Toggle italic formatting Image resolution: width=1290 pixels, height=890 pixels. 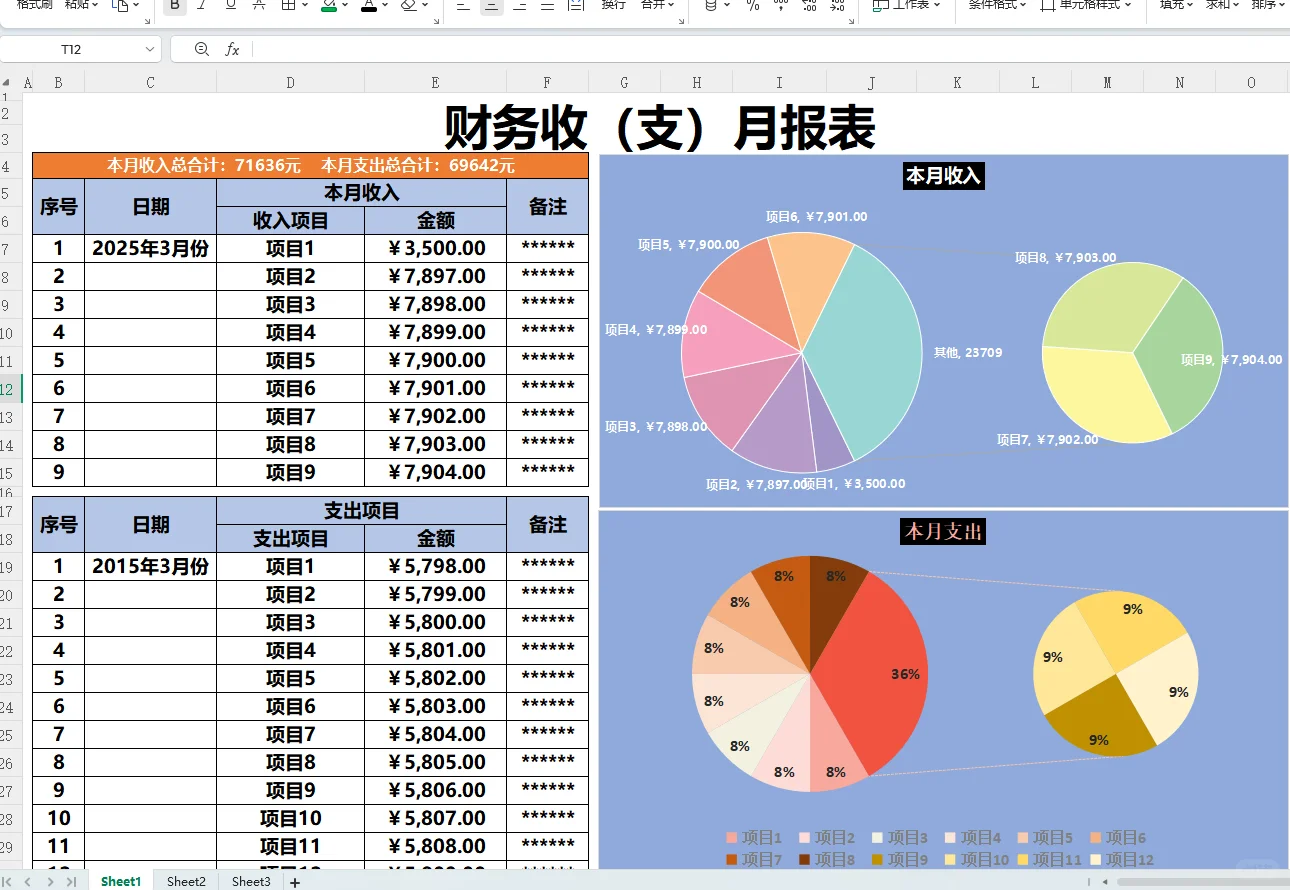200,5
